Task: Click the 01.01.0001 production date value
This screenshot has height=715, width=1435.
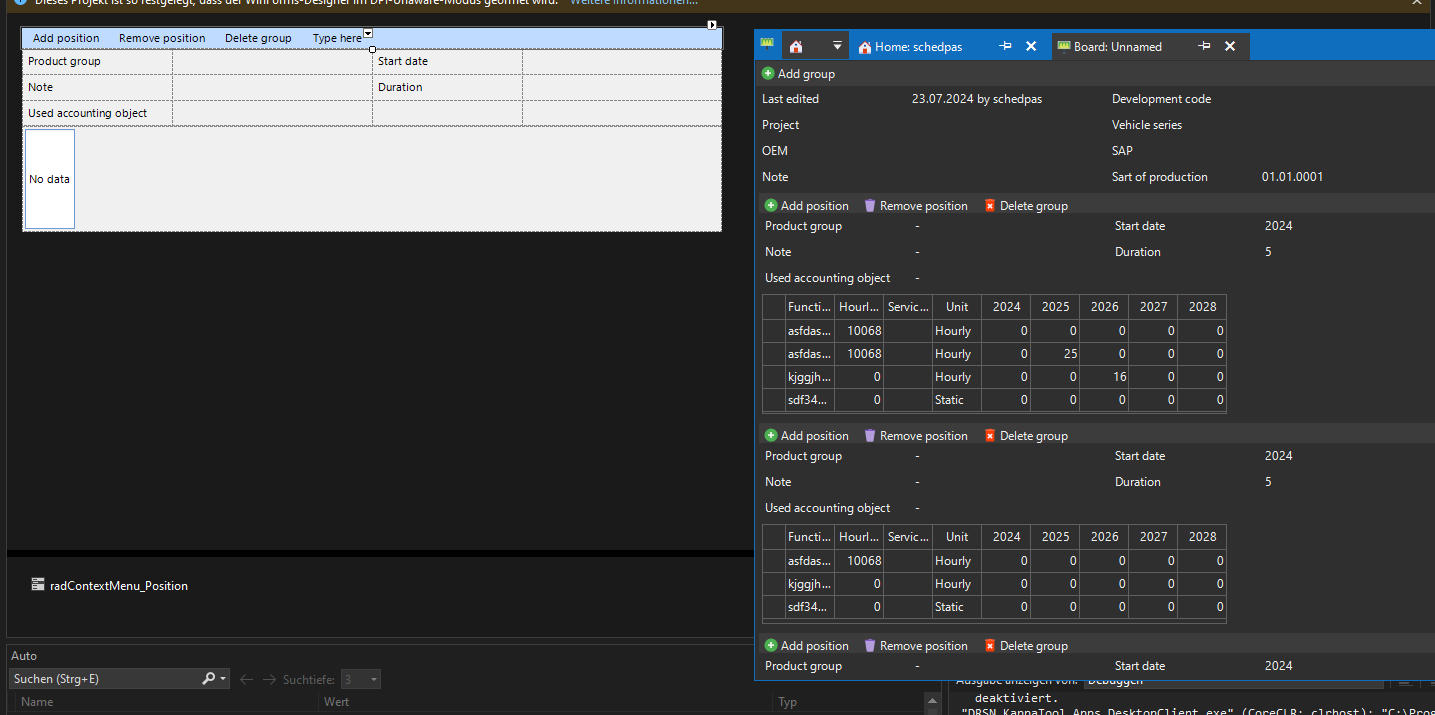Action: click(x=1292, y=176)
